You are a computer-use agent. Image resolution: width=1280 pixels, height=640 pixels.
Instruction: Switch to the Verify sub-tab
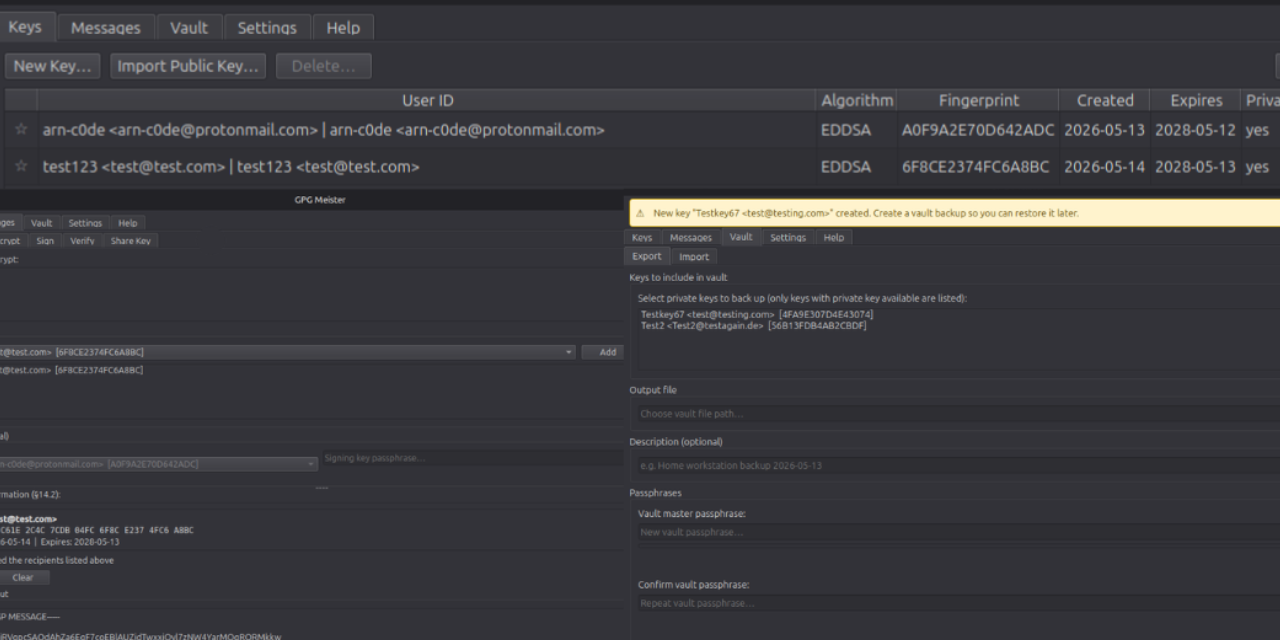click(82, 241)
